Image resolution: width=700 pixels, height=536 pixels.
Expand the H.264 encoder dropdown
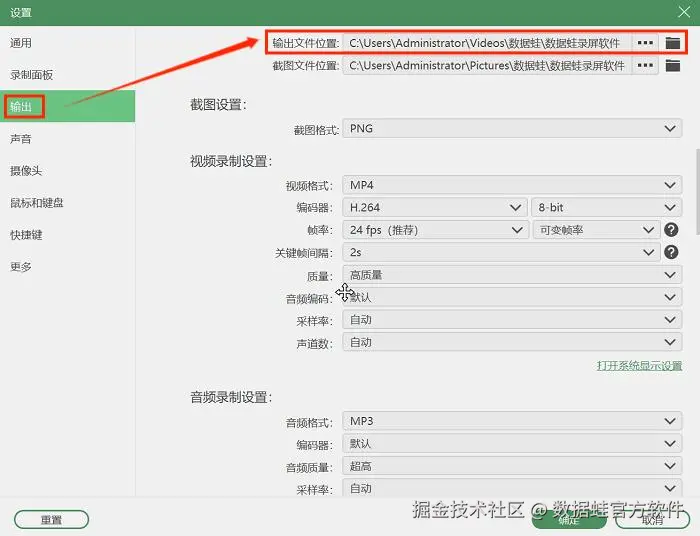click(x=435, y=208)
